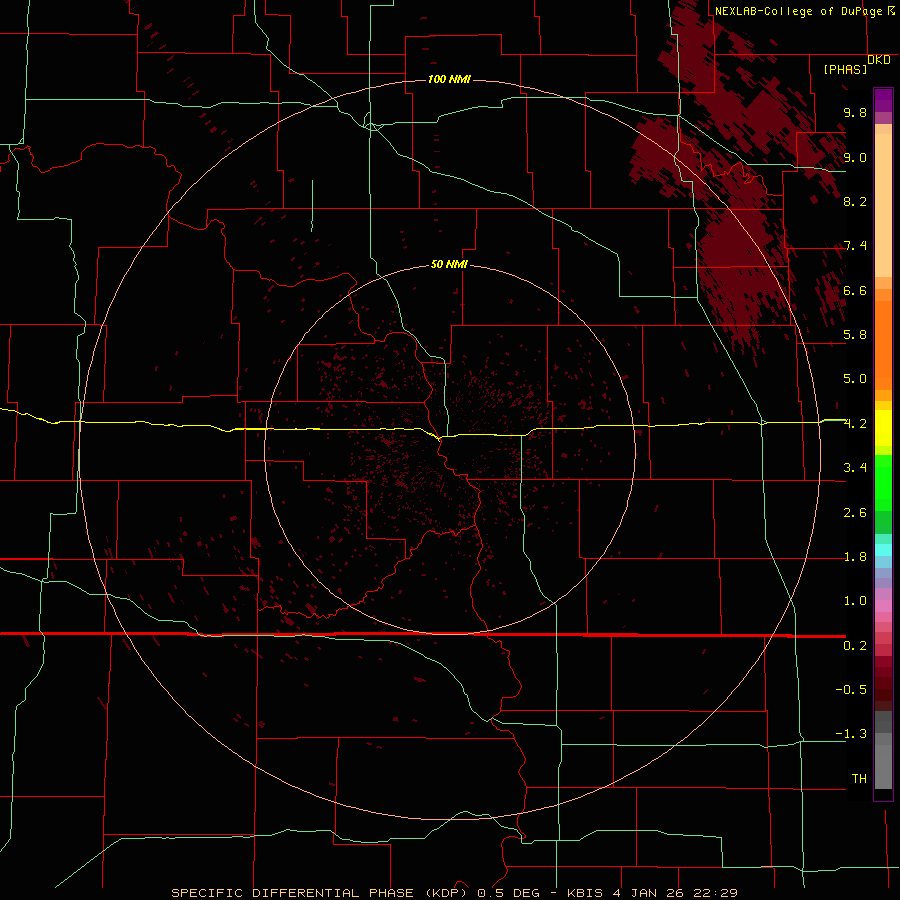Click the 9.8 value on the color scale
Viewport: 900px width, 900px height.
coord(855,112)
